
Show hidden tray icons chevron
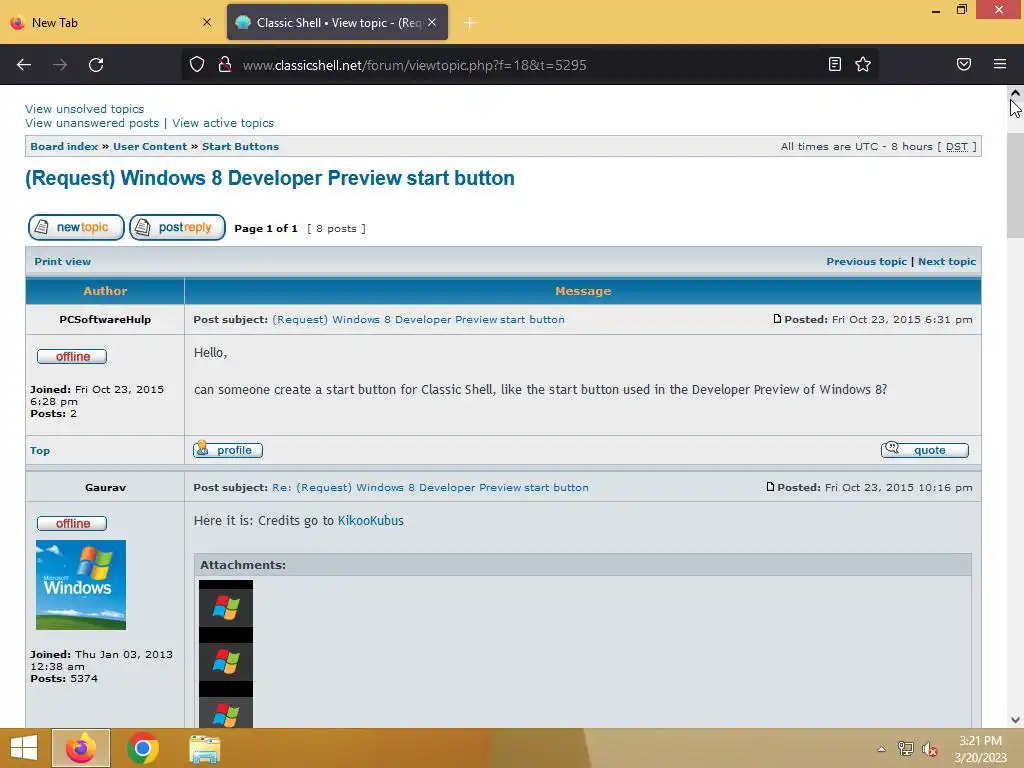coord(881,749)
